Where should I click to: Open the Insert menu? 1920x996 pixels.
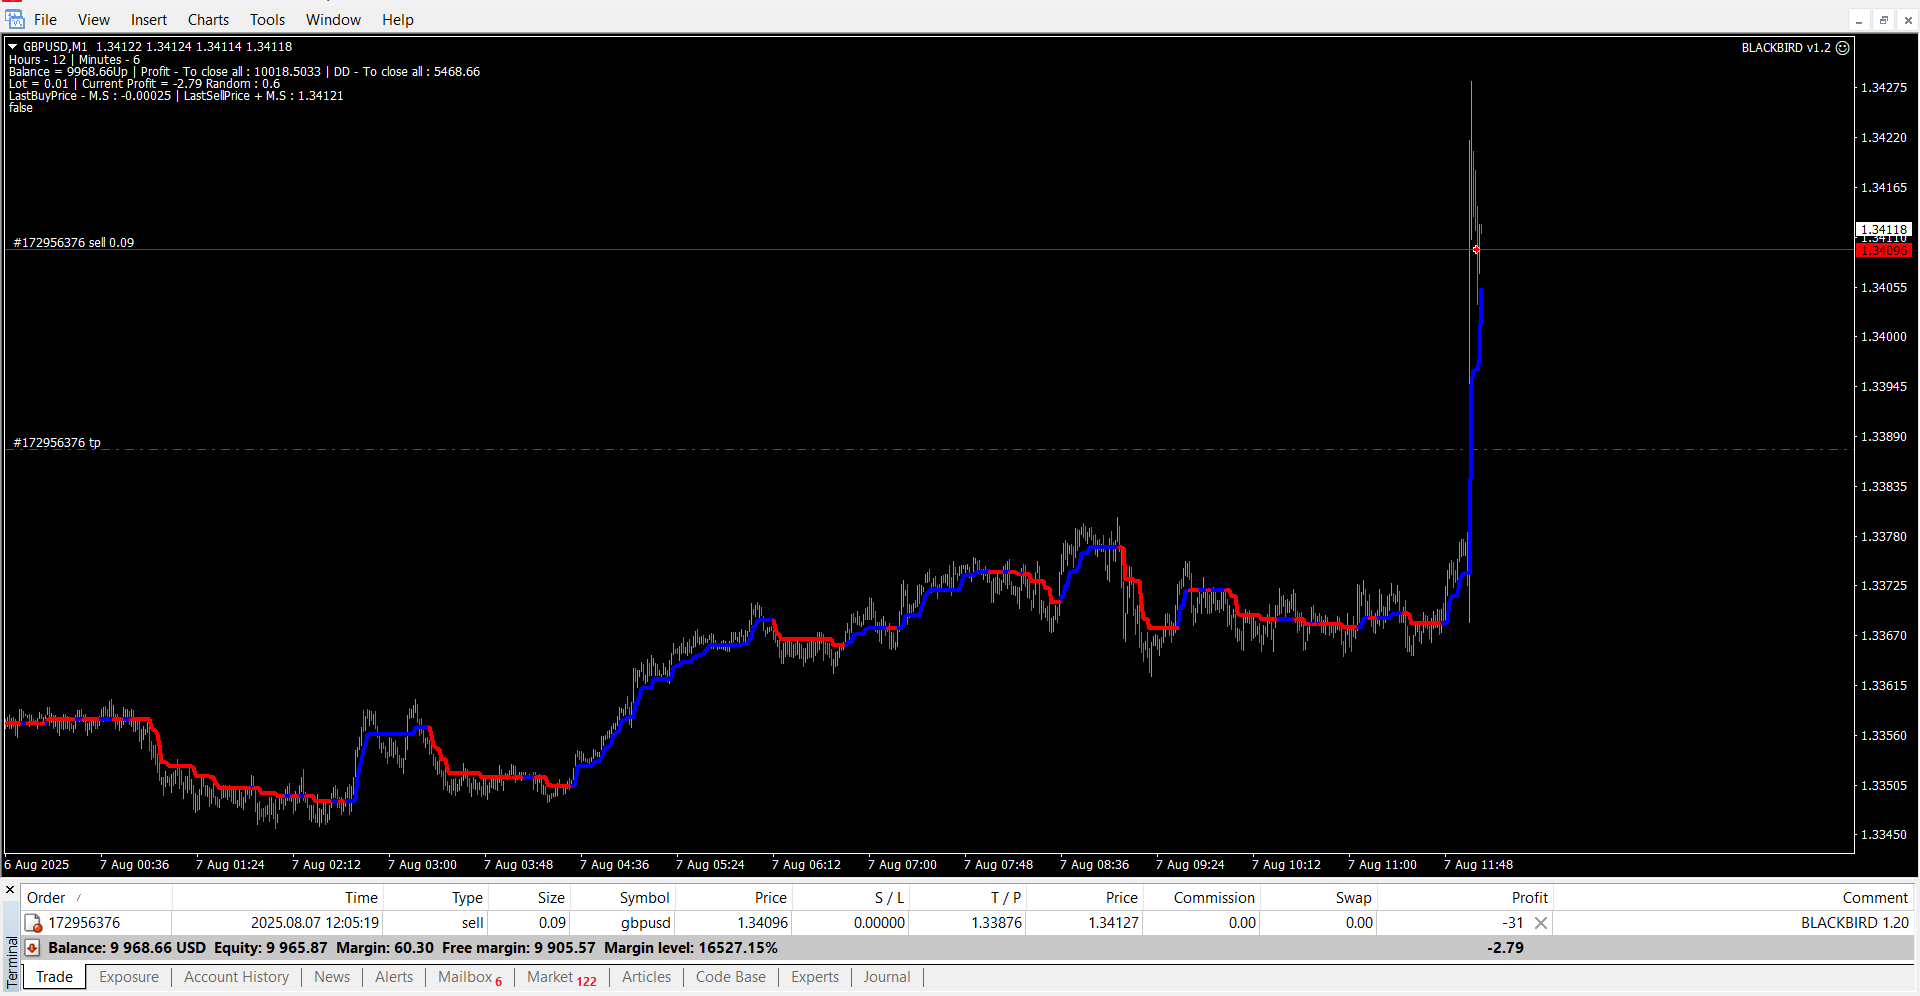[x=149, y=20]
